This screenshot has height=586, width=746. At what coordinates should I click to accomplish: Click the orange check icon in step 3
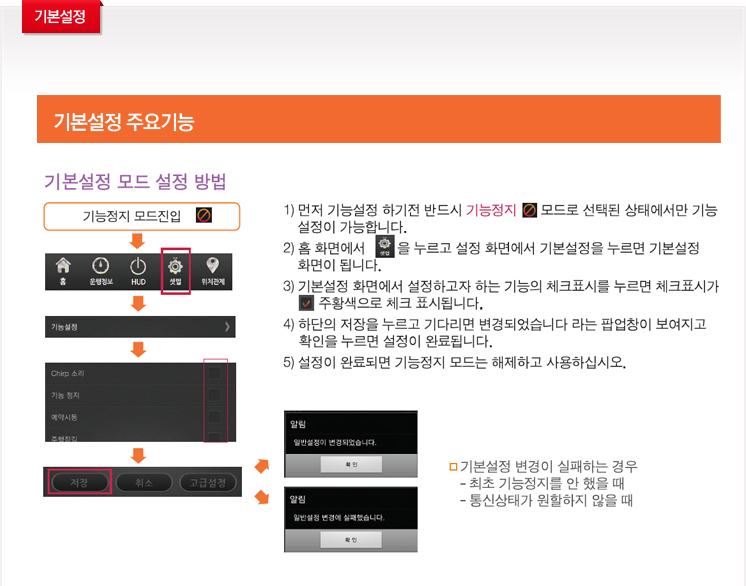306,303
